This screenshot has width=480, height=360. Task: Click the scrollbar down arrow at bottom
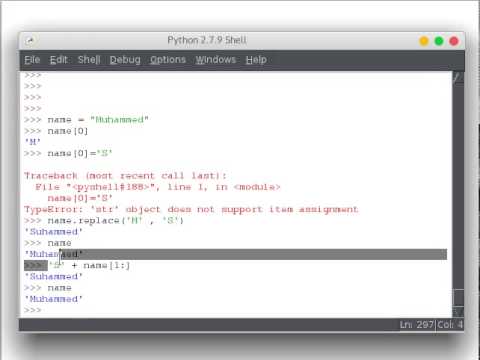tap(458, 312)
